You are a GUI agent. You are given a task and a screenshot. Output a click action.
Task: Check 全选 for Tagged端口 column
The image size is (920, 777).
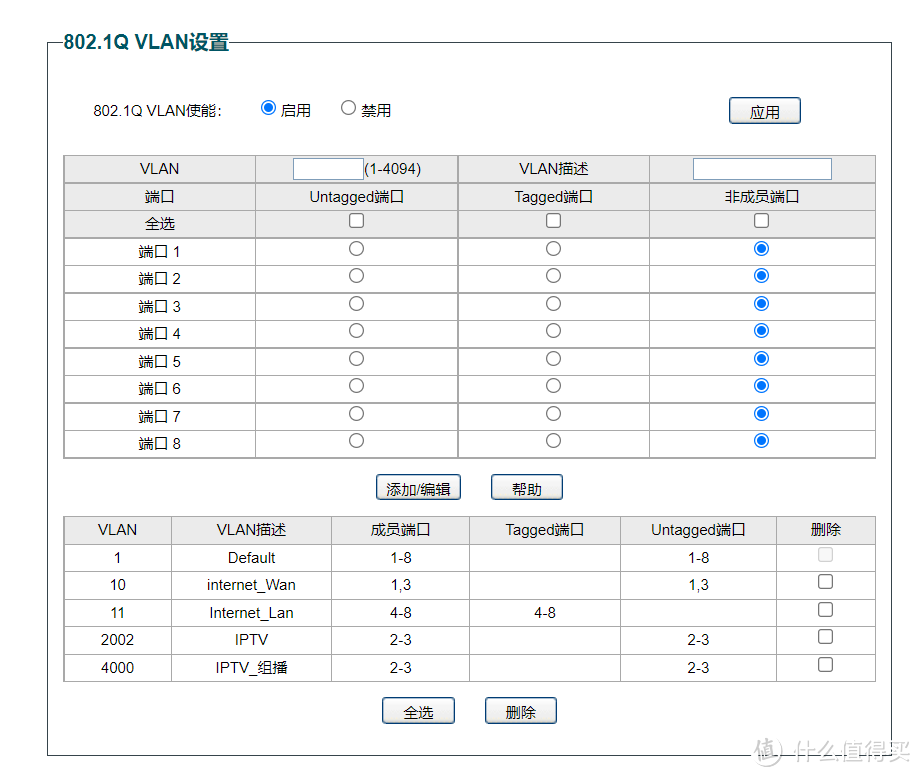click(553, 220)
